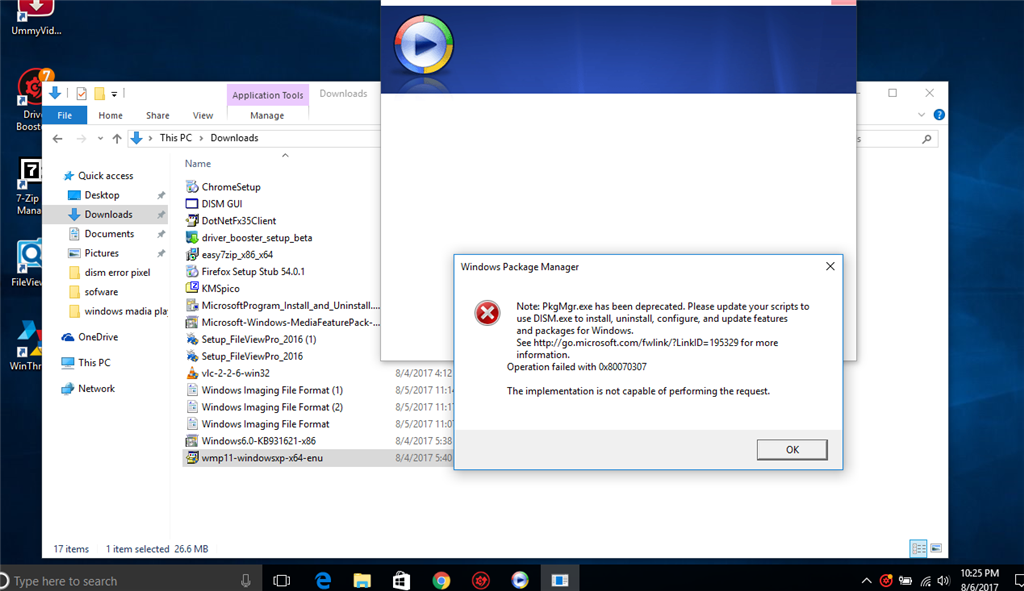
Task: Select Windows Imaging File Format (2)
Action: (x=272, y=407)
